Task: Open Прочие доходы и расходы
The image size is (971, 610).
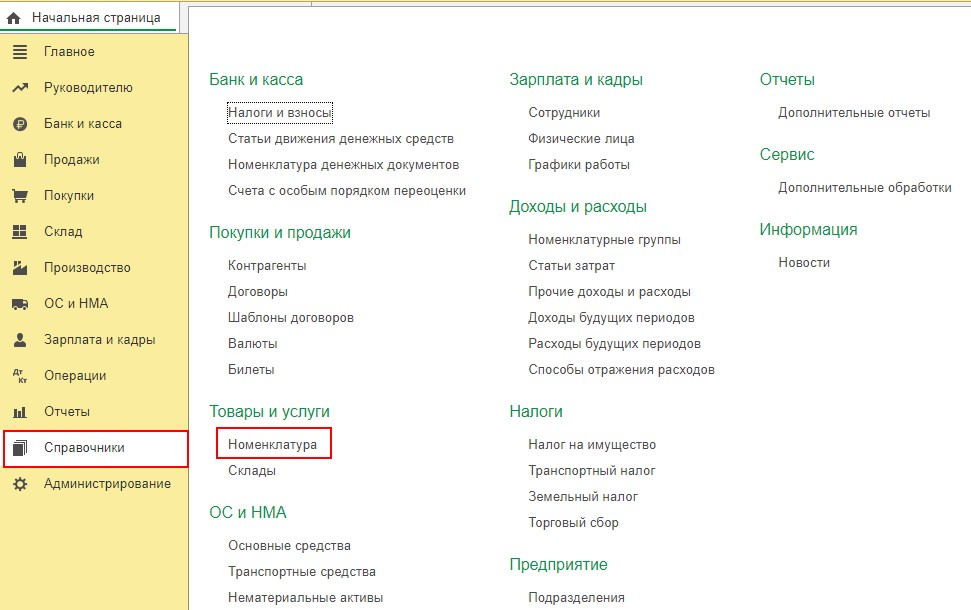Action: point(609,292)
